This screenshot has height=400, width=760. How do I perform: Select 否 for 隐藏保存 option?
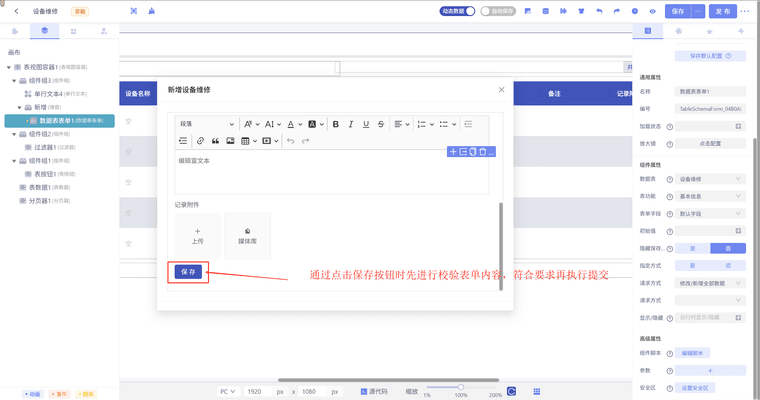pyautogui.click(x=728, y=248)
